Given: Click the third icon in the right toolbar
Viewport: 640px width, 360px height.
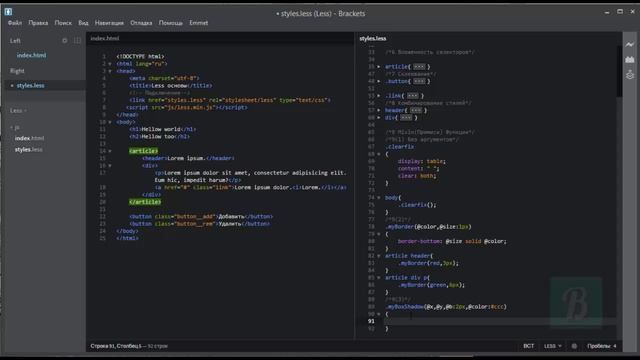Looking at the screenshot, I should (x=630, y=75).
